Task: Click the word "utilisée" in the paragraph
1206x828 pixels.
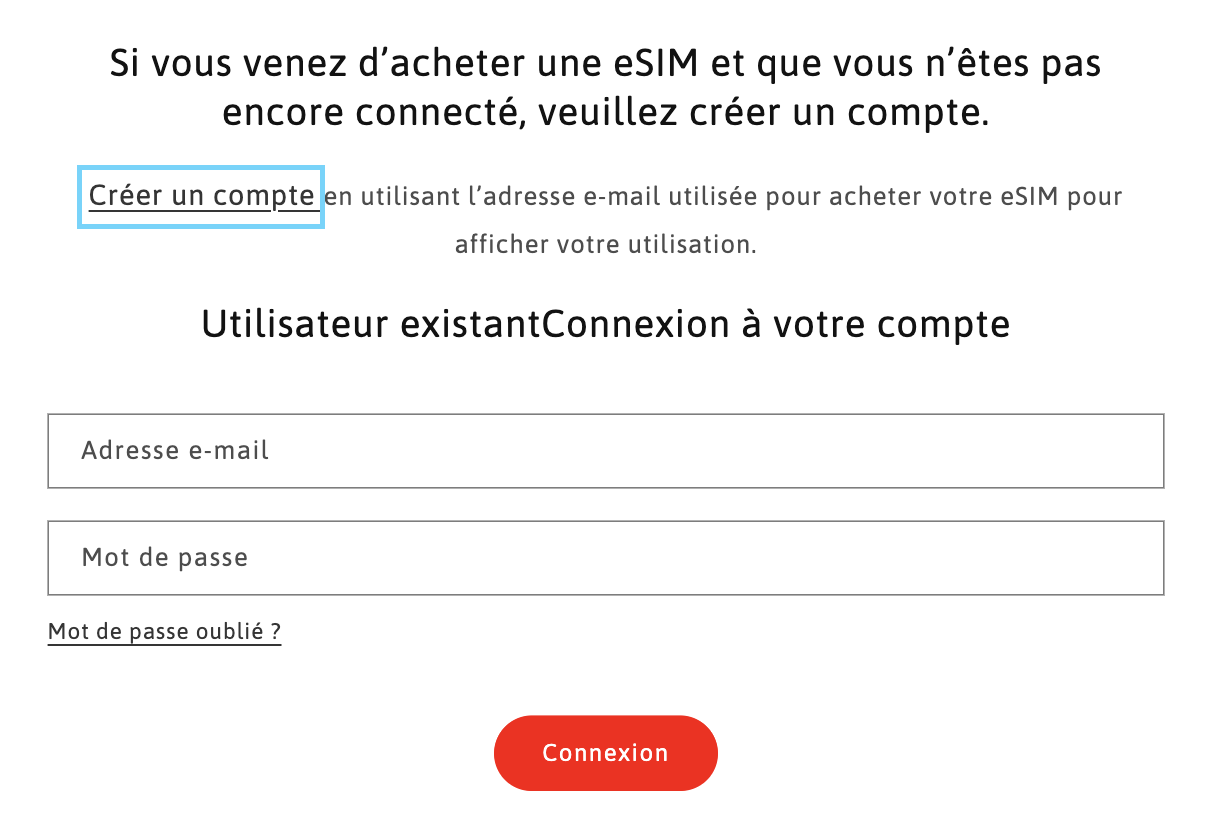Action: click(714, 197)
